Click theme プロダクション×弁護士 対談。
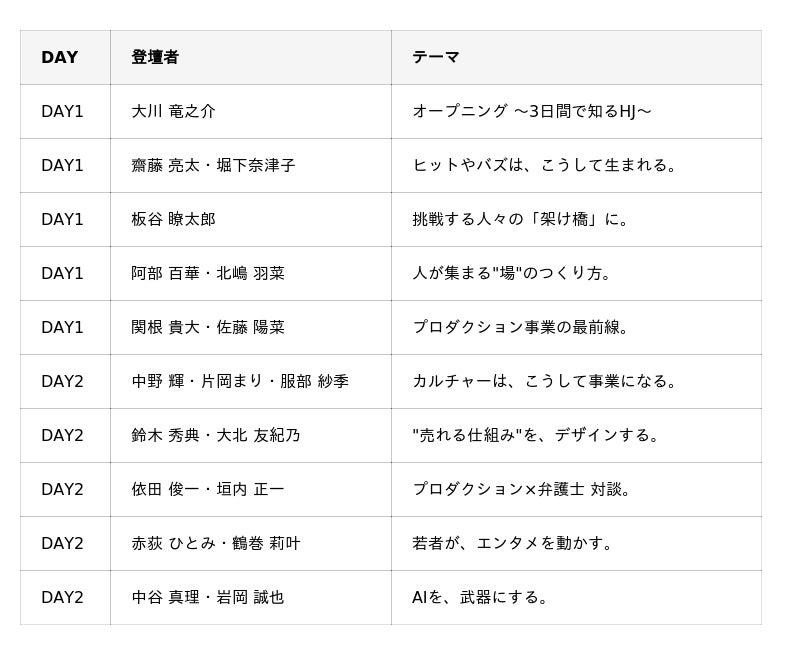The image size is (800, 655). 521,490
